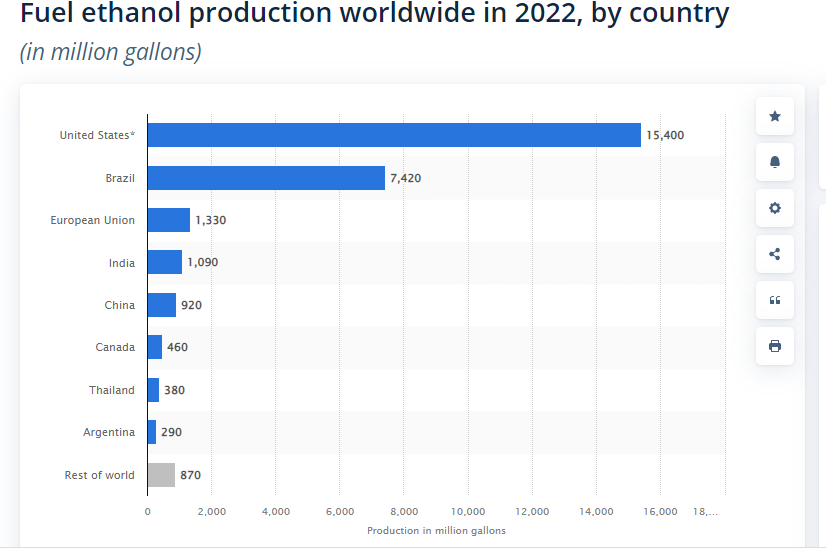Click the 7,420 data label
826x550 pixels.
[406, 178]
